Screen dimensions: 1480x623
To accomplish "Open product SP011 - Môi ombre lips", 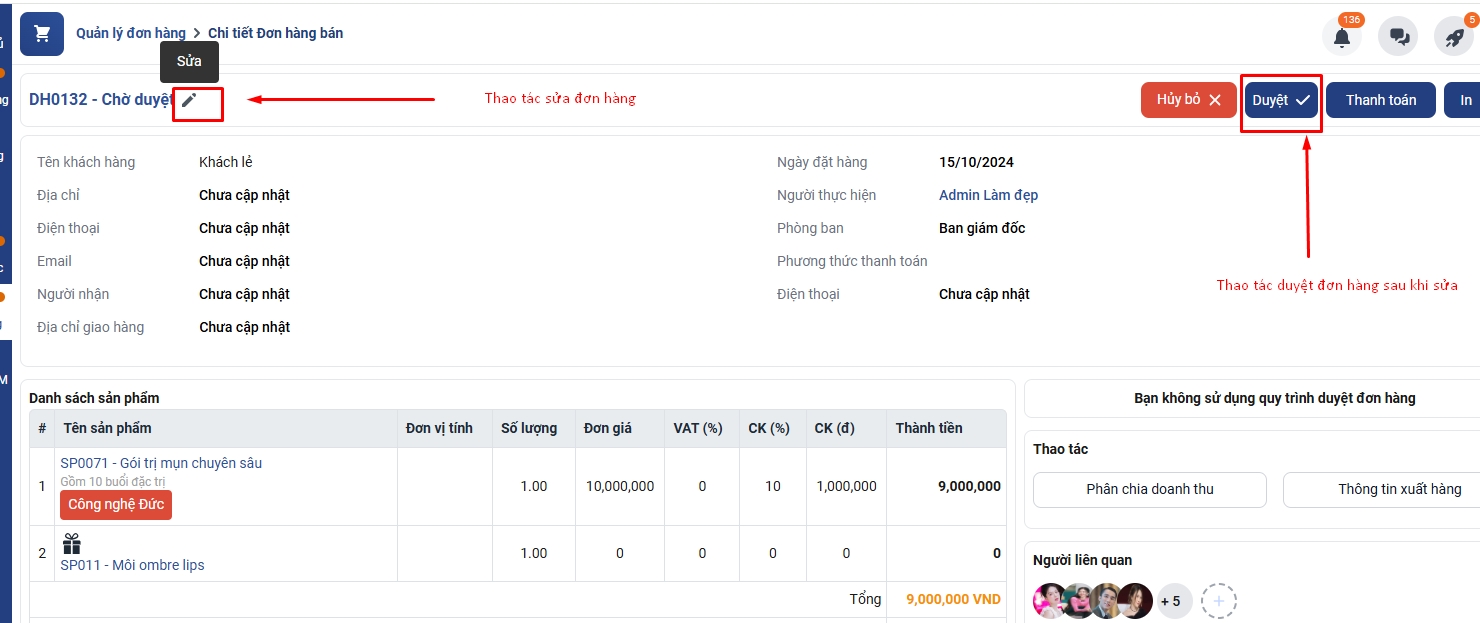I will (x=132, y=565).
